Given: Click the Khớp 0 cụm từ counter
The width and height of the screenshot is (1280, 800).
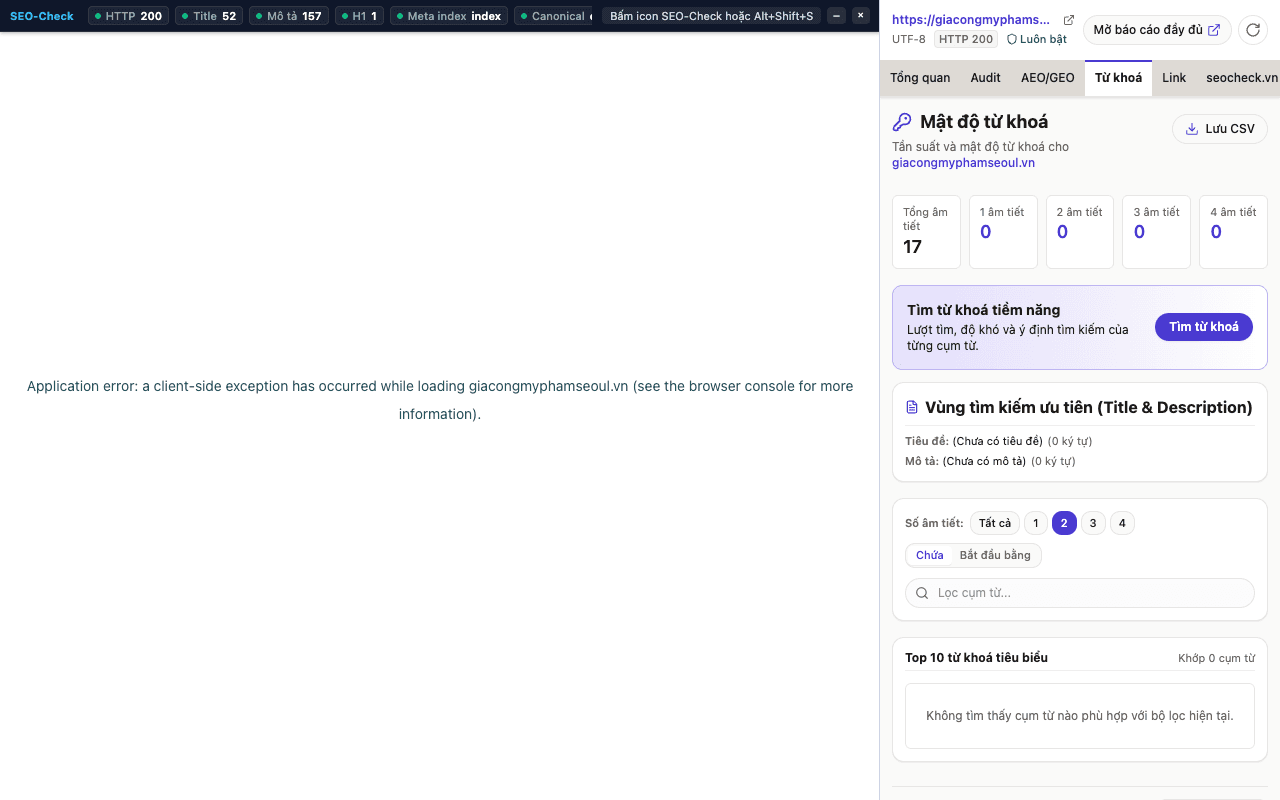Looking at the screenshot, I should pyautogui.click(x=1216, y=658).
